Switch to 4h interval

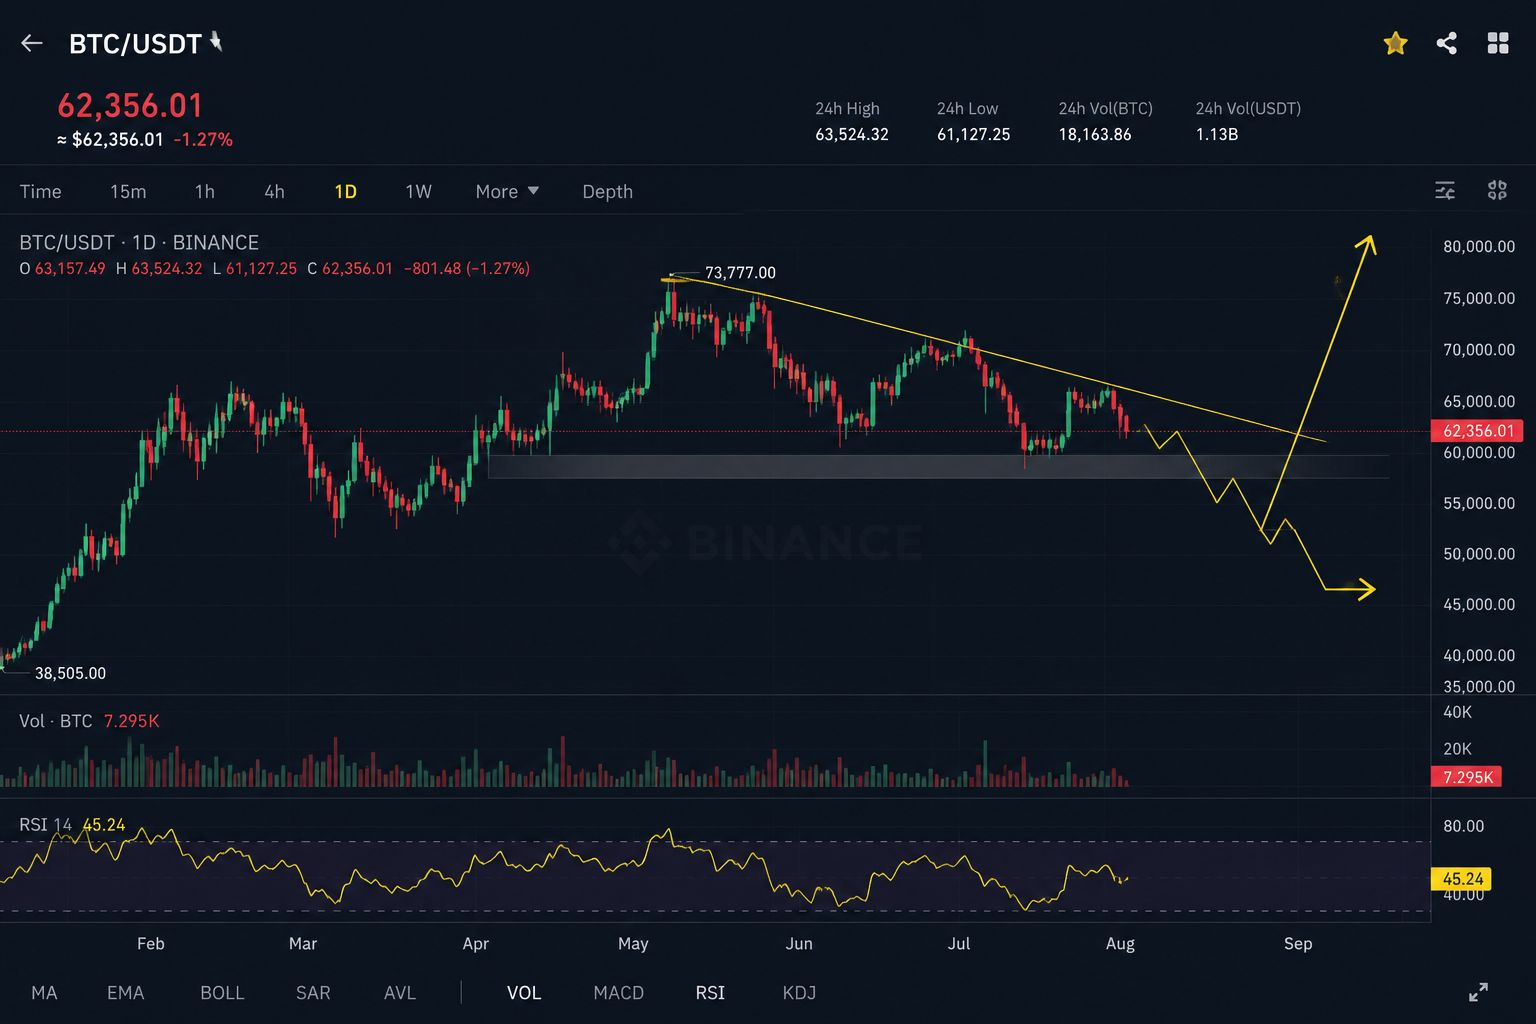coord(274,191)
